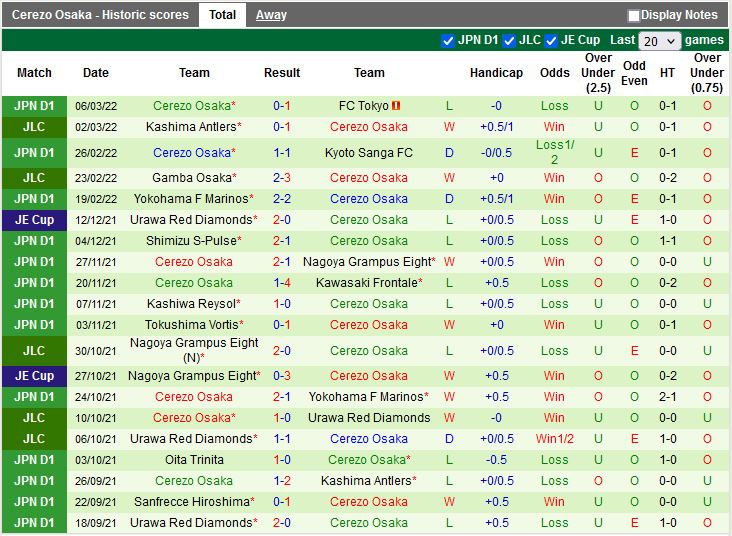
Task: Click Oita Trinita team name
Action: 194,460
